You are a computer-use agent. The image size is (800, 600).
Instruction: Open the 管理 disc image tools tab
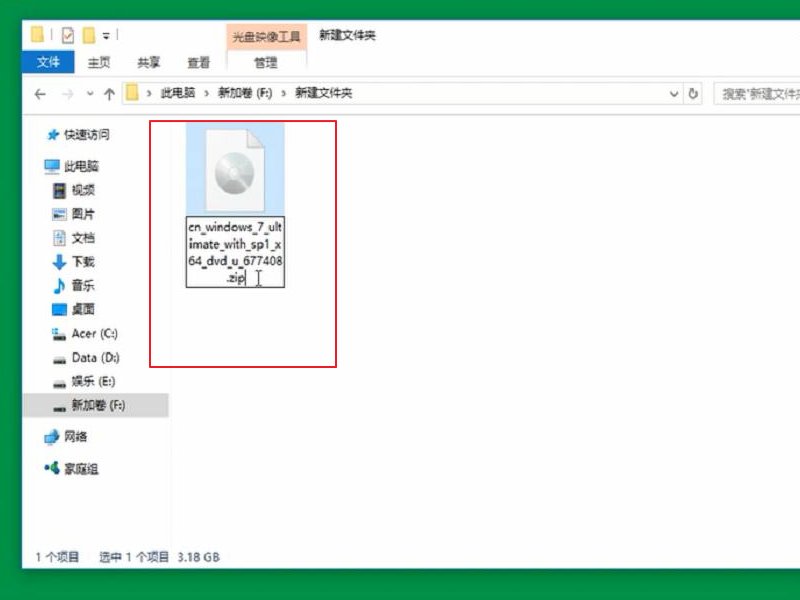coord(265,62)
